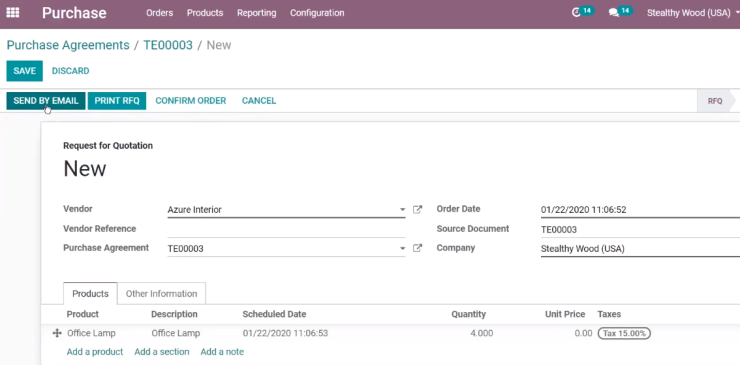Viewport: 740px width, 365px height.
Task: Switch to the Other Information tab
Action: 161,294
